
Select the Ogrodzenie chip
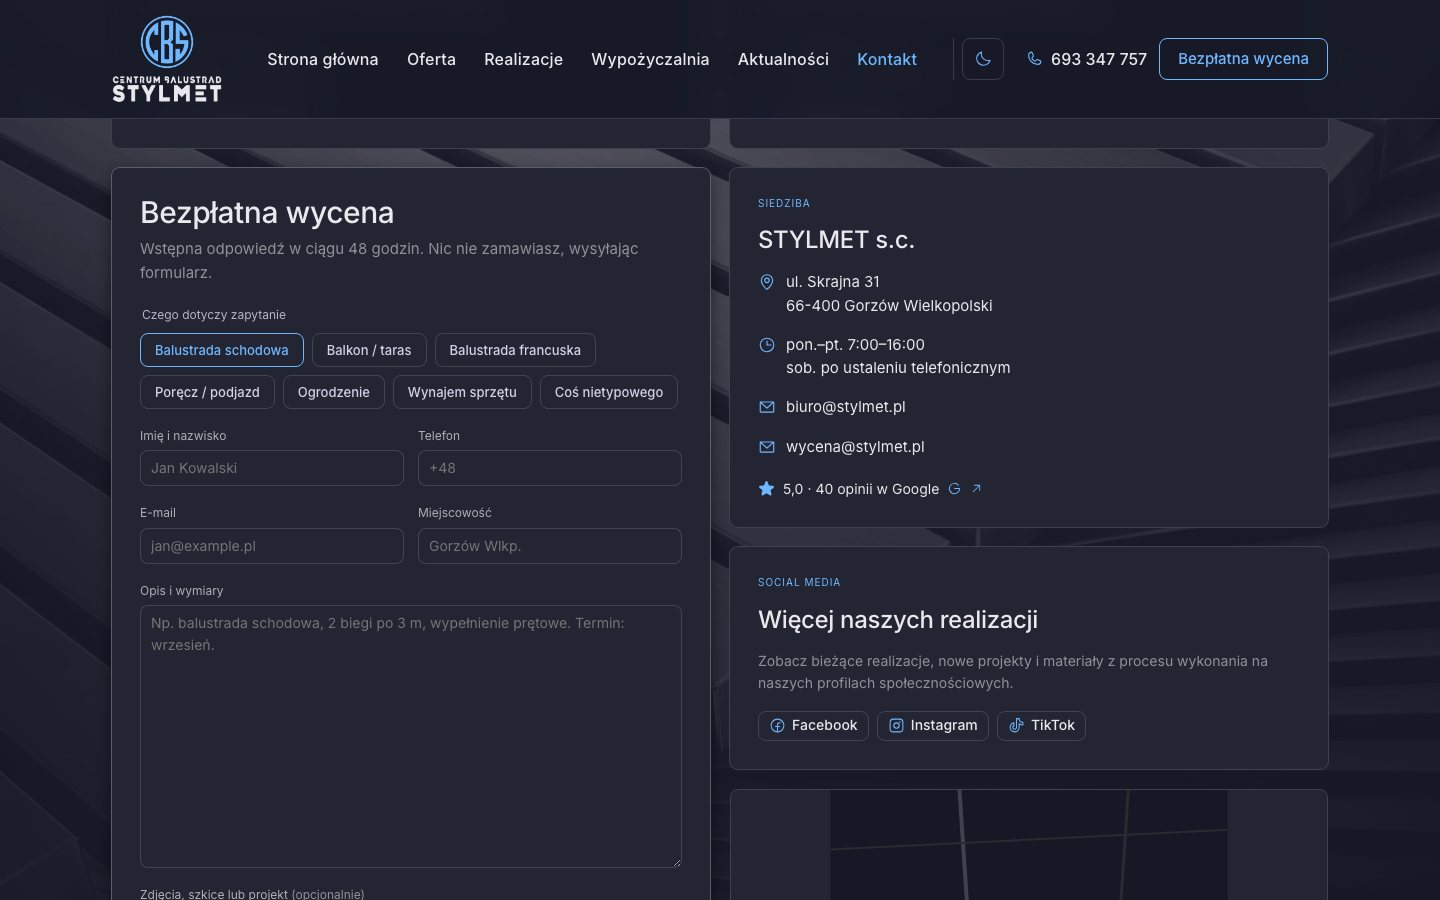334,392
